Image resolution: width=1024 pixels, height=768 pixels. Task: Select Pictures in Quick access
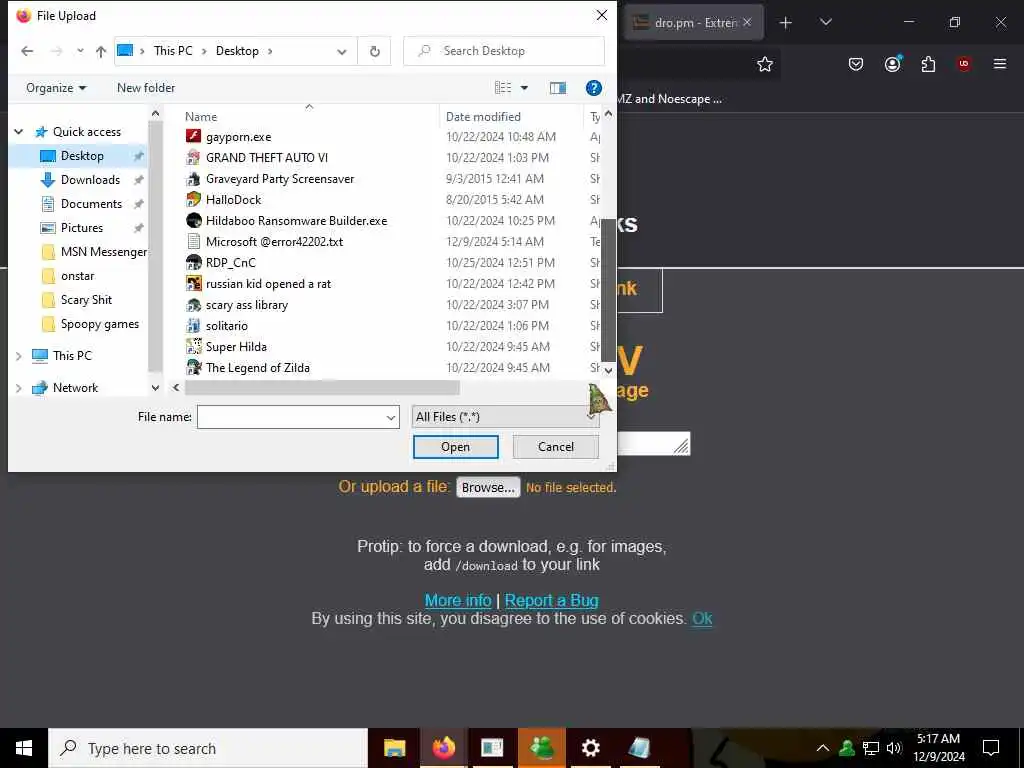81,228
